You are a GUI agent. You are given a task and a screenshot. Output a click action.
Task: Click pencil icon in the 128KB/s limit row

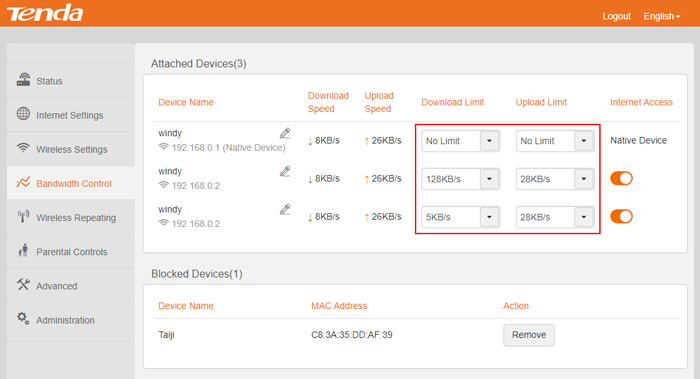pos(285,171)
